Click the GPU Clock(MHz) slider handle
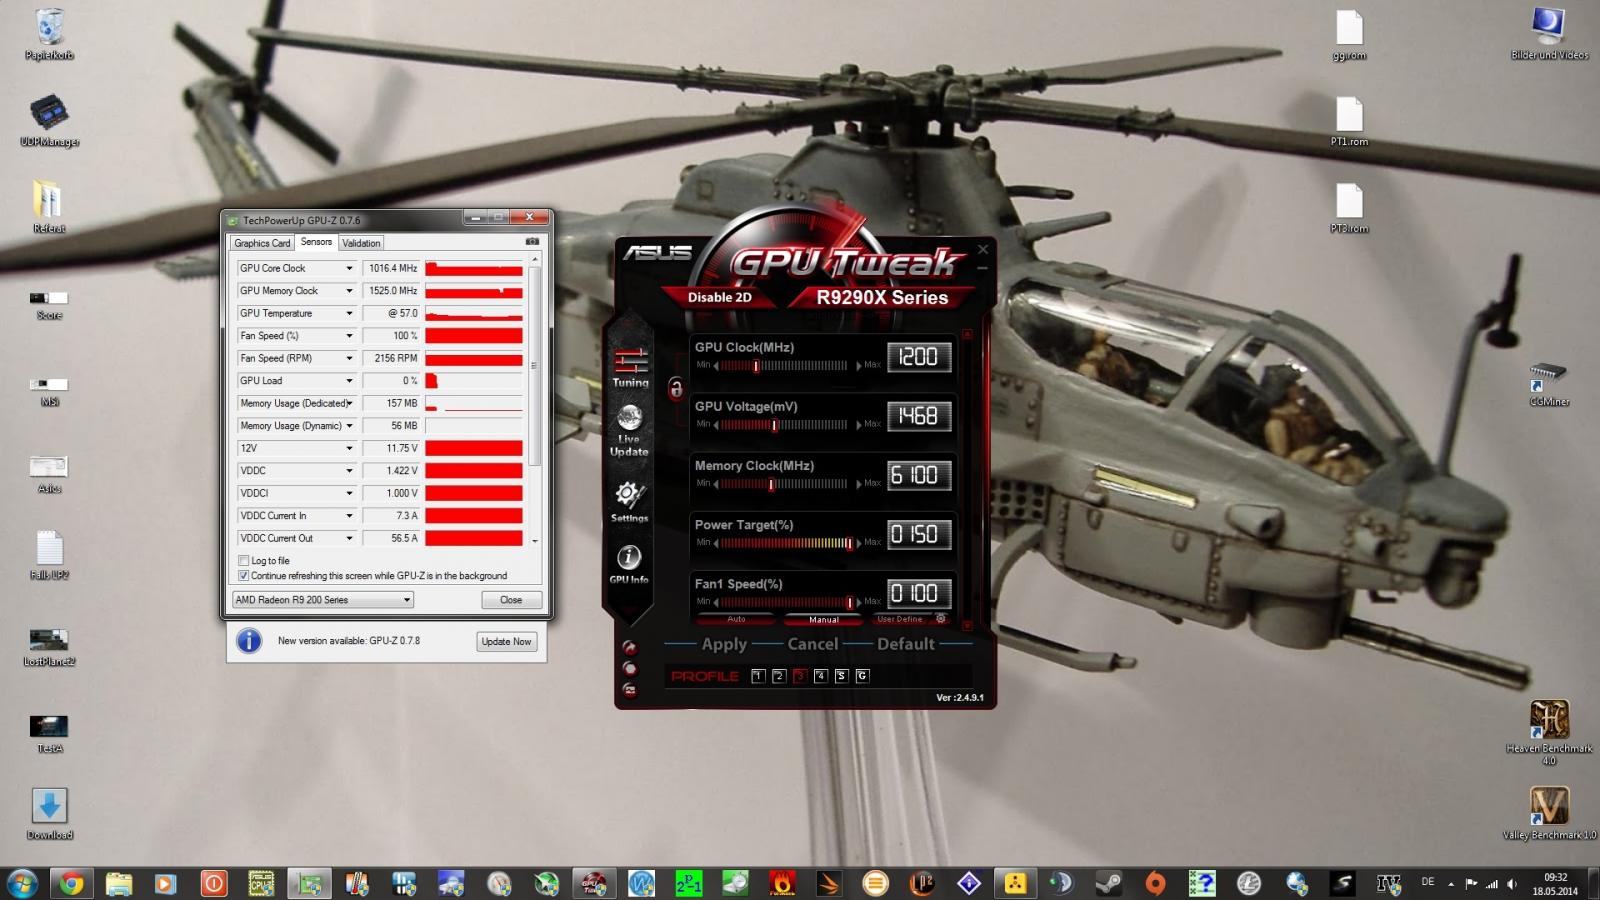Image resolution: width=1600 pixels, height=900 pixels. tap(756, 366)
